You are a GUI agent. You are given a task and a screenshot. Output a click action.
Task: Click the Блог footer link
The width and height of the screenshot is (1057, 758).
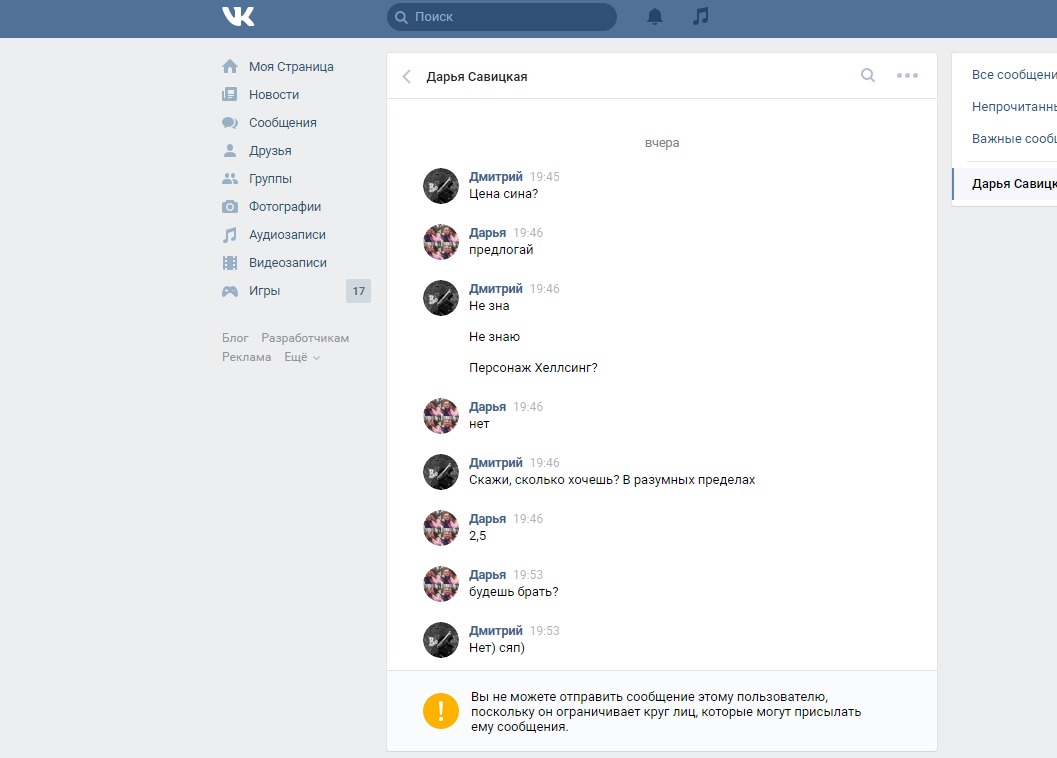click(x=235, y=338)
